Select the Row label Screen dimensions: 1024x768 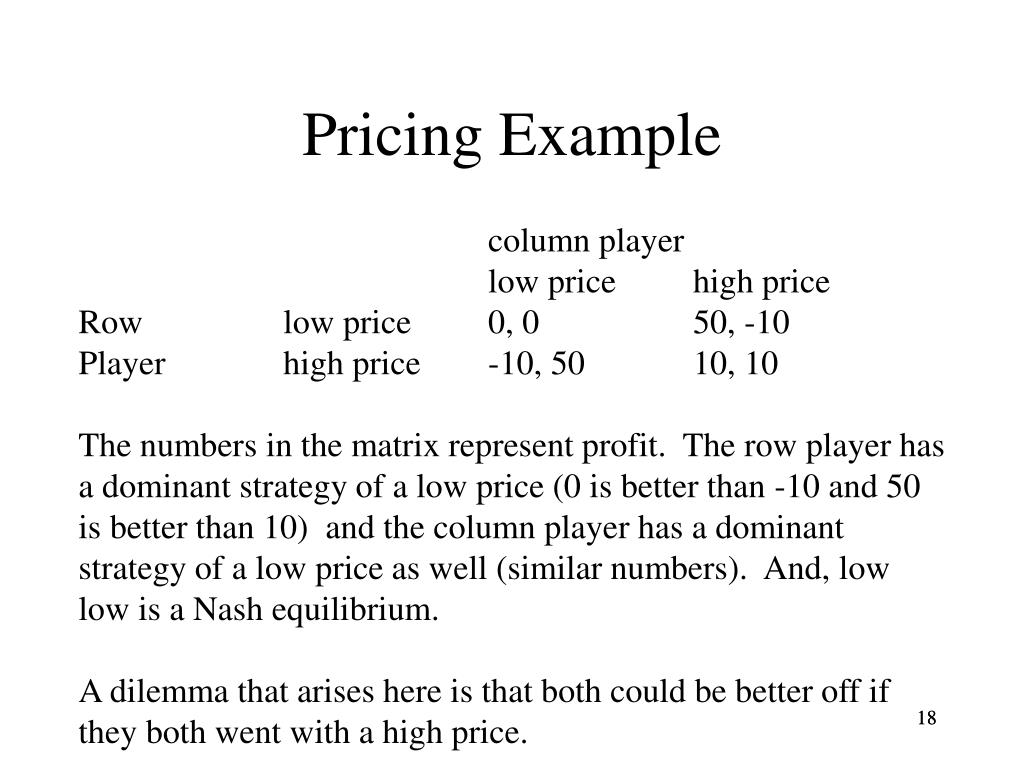[110, 323]
